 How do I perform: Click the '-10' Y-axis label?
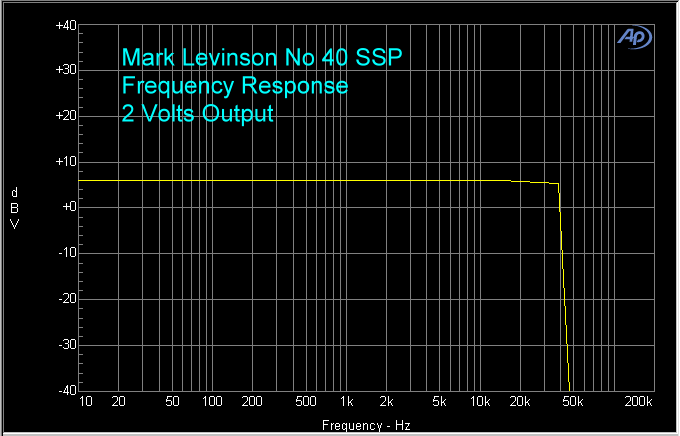[x=68, y=252]
